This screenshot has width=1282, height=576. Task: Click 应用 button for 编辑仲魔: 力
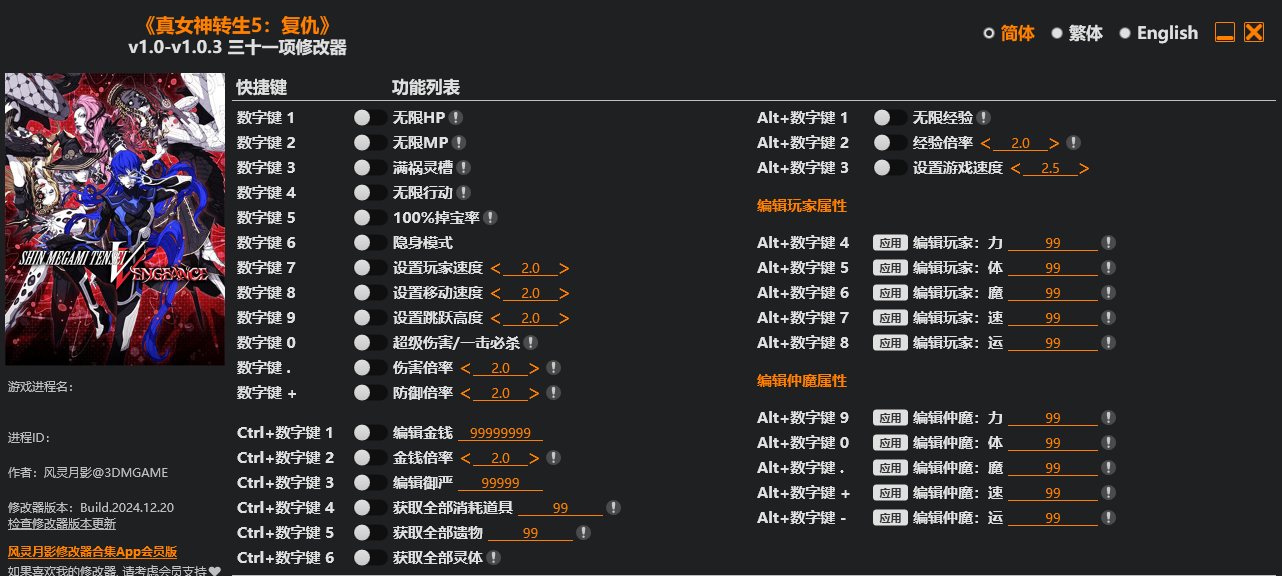coord(890,418)
